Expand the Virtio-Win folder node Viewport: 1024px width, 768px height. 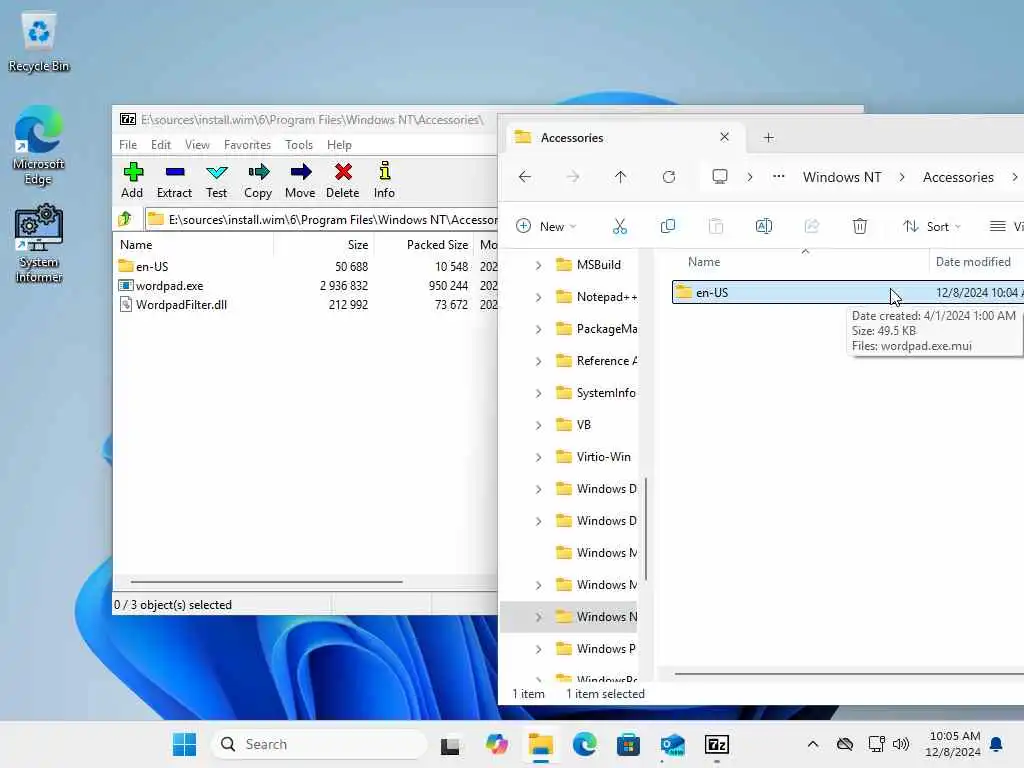click(538, 457)
